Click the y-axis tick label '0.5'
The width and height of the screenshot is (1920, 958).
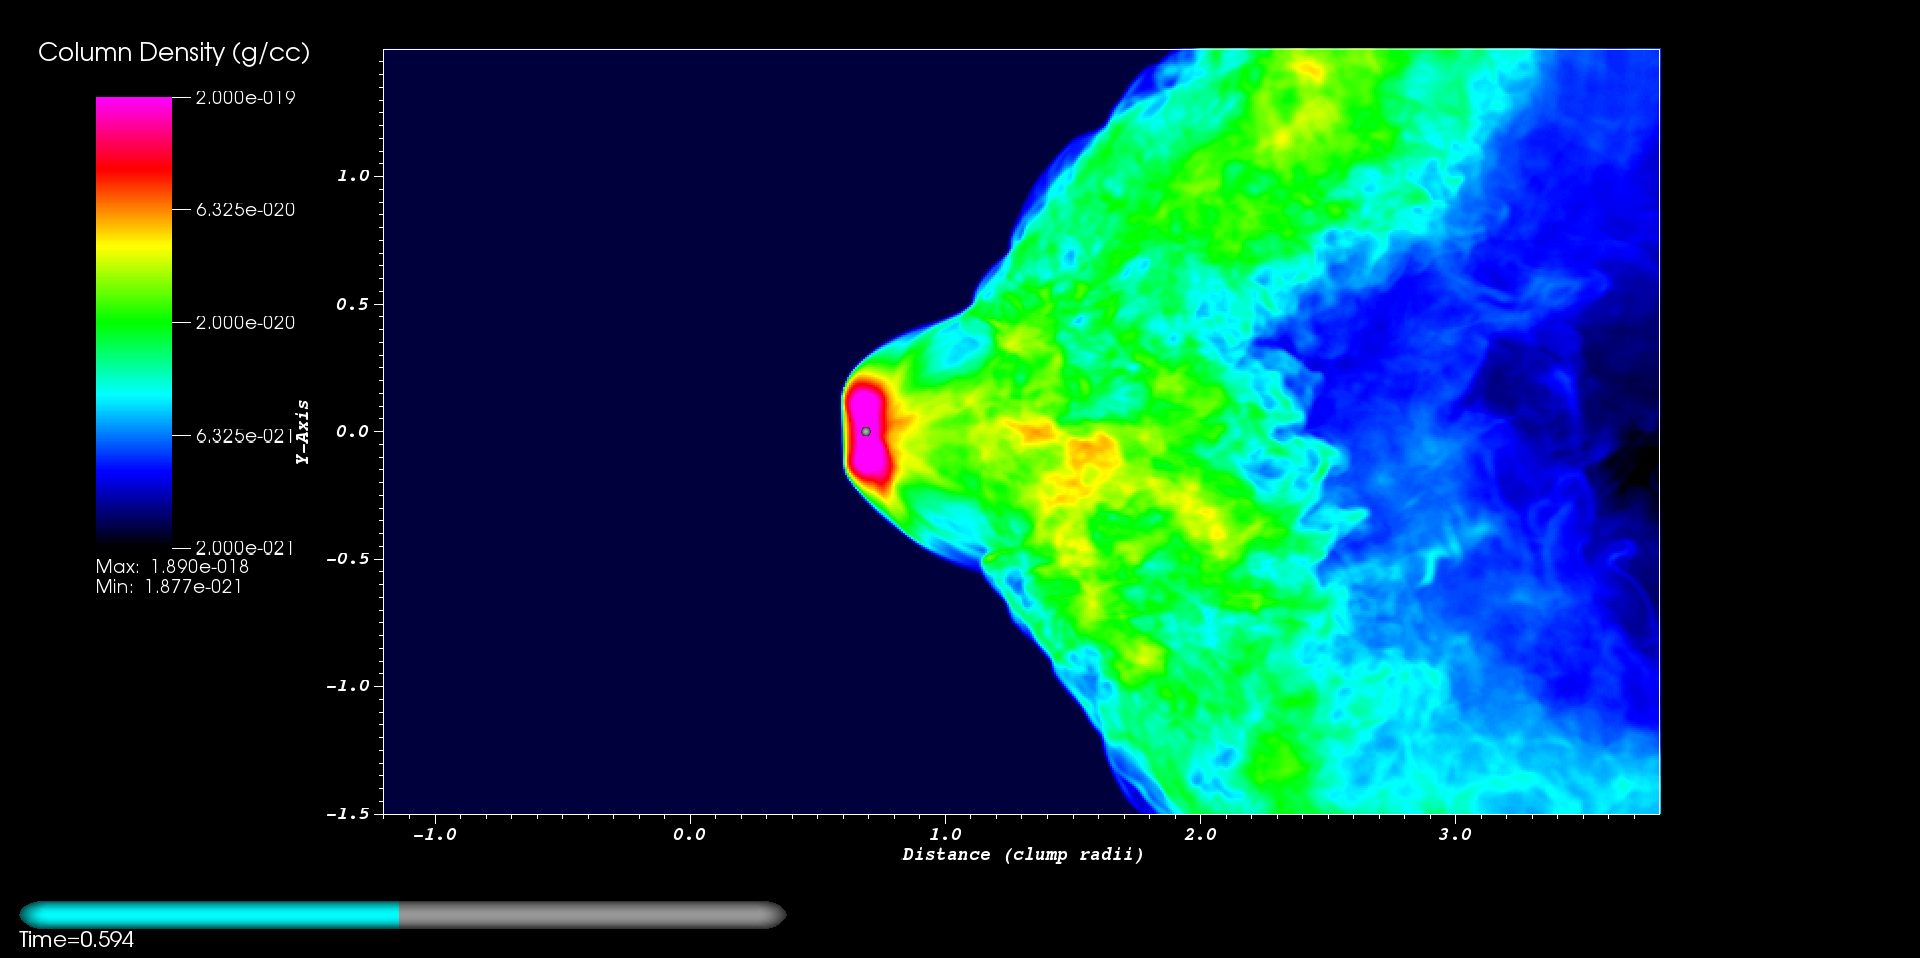point(353,304)
